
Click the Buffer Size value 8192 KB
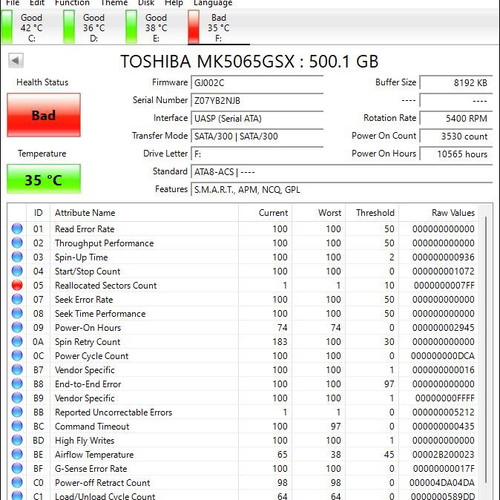[x=456, y=83]
